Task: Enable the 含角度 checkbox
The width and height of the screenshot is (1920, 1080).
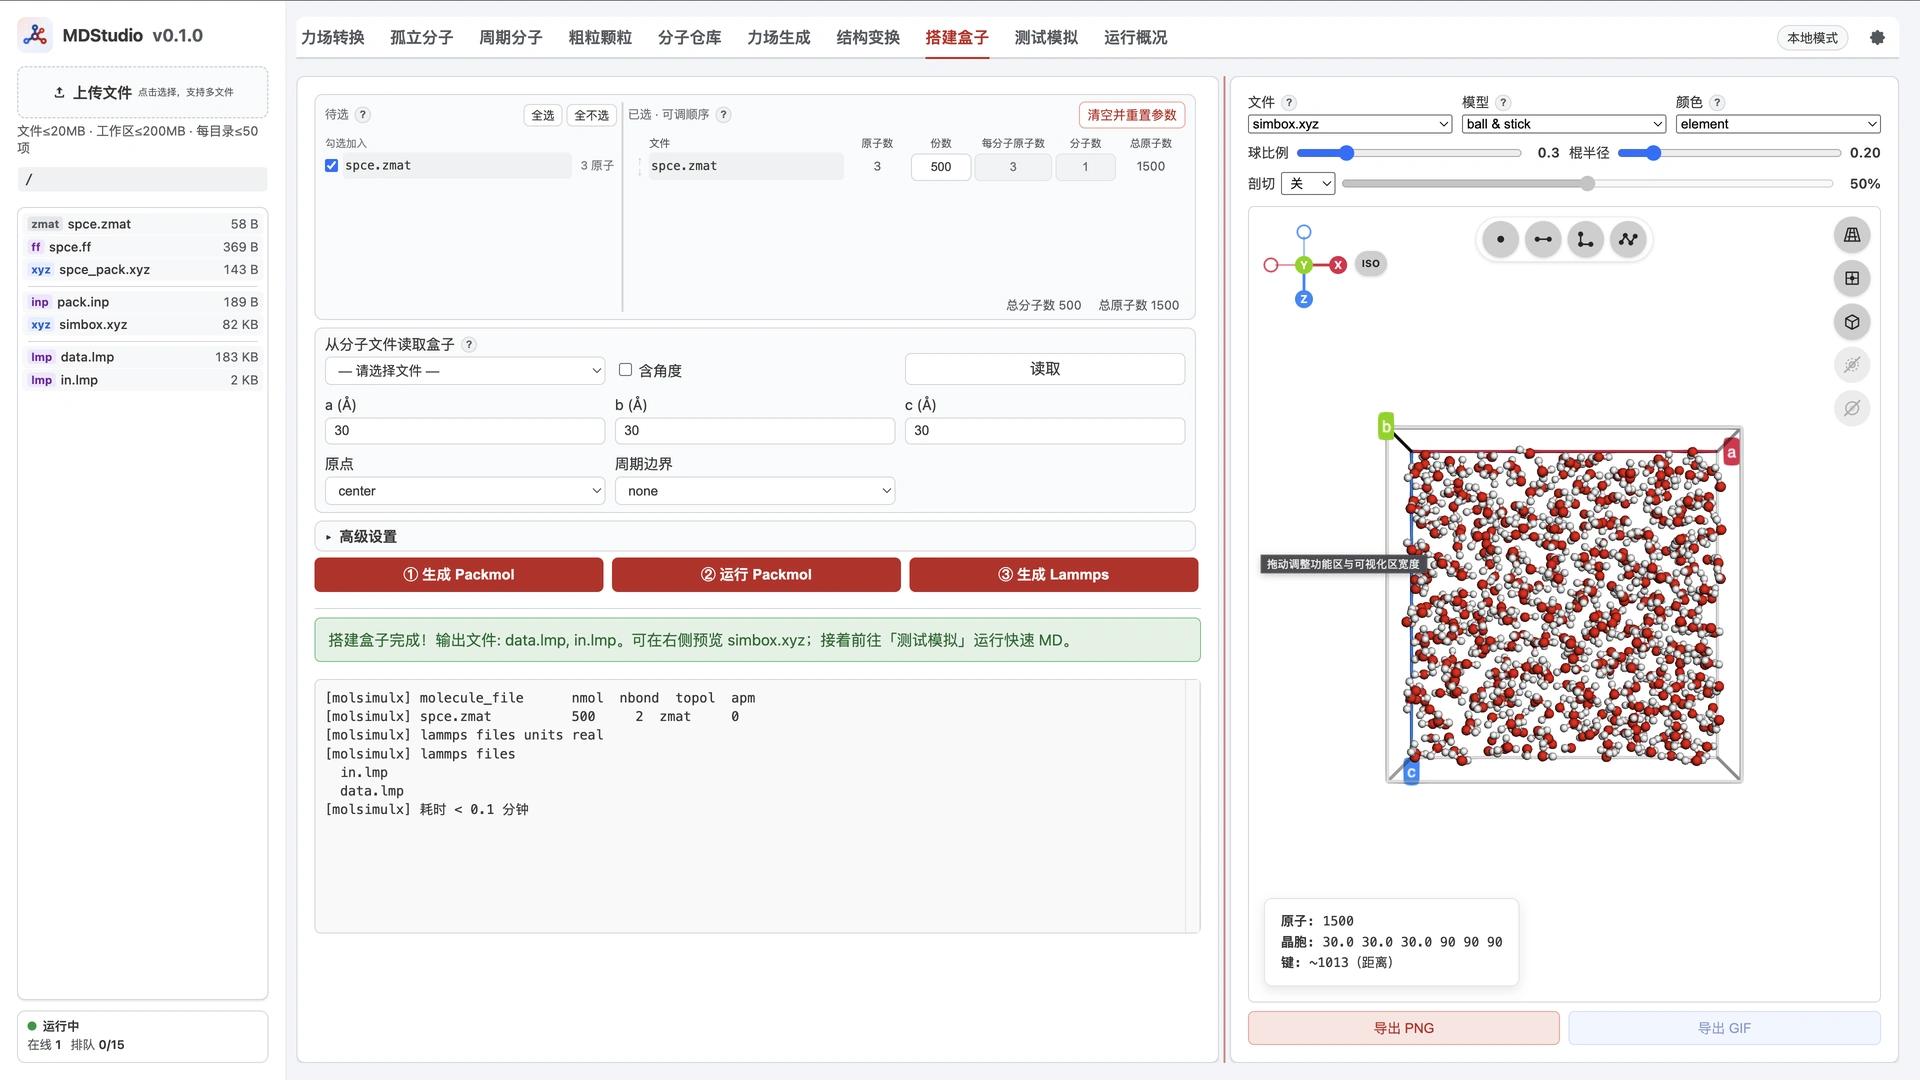Action: point(625,370)
